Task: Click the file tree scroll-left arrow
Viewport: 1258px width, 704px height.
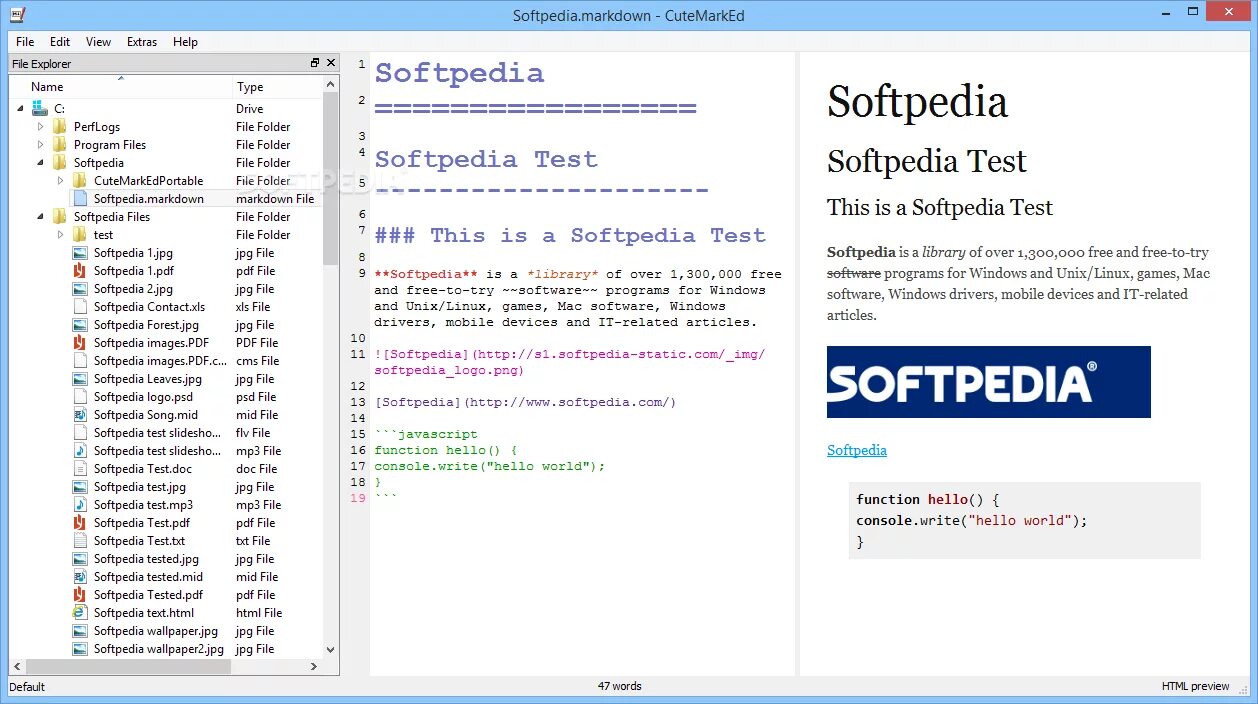Action: point(17,666)
